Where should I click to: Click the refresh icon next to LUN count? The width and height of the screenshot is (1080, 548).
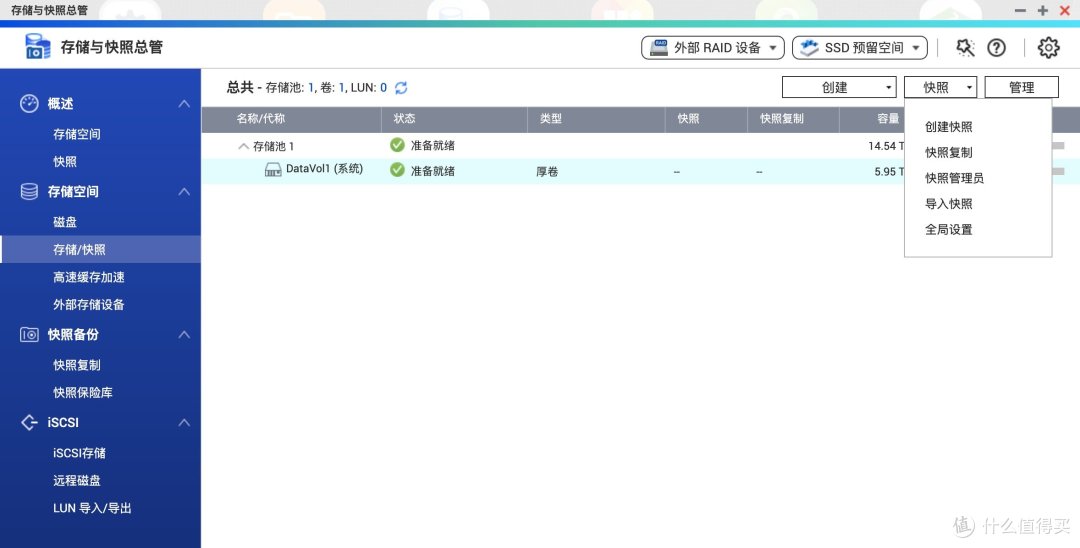401,88
